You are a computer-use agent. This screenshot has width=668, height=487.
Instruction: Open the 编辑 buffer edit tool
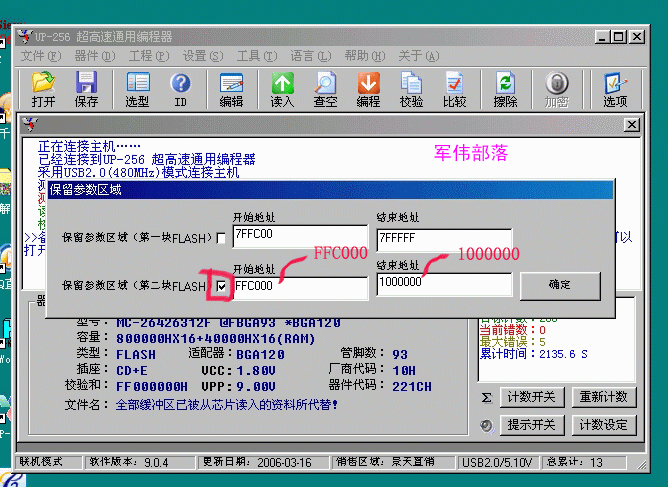point(231,89)
